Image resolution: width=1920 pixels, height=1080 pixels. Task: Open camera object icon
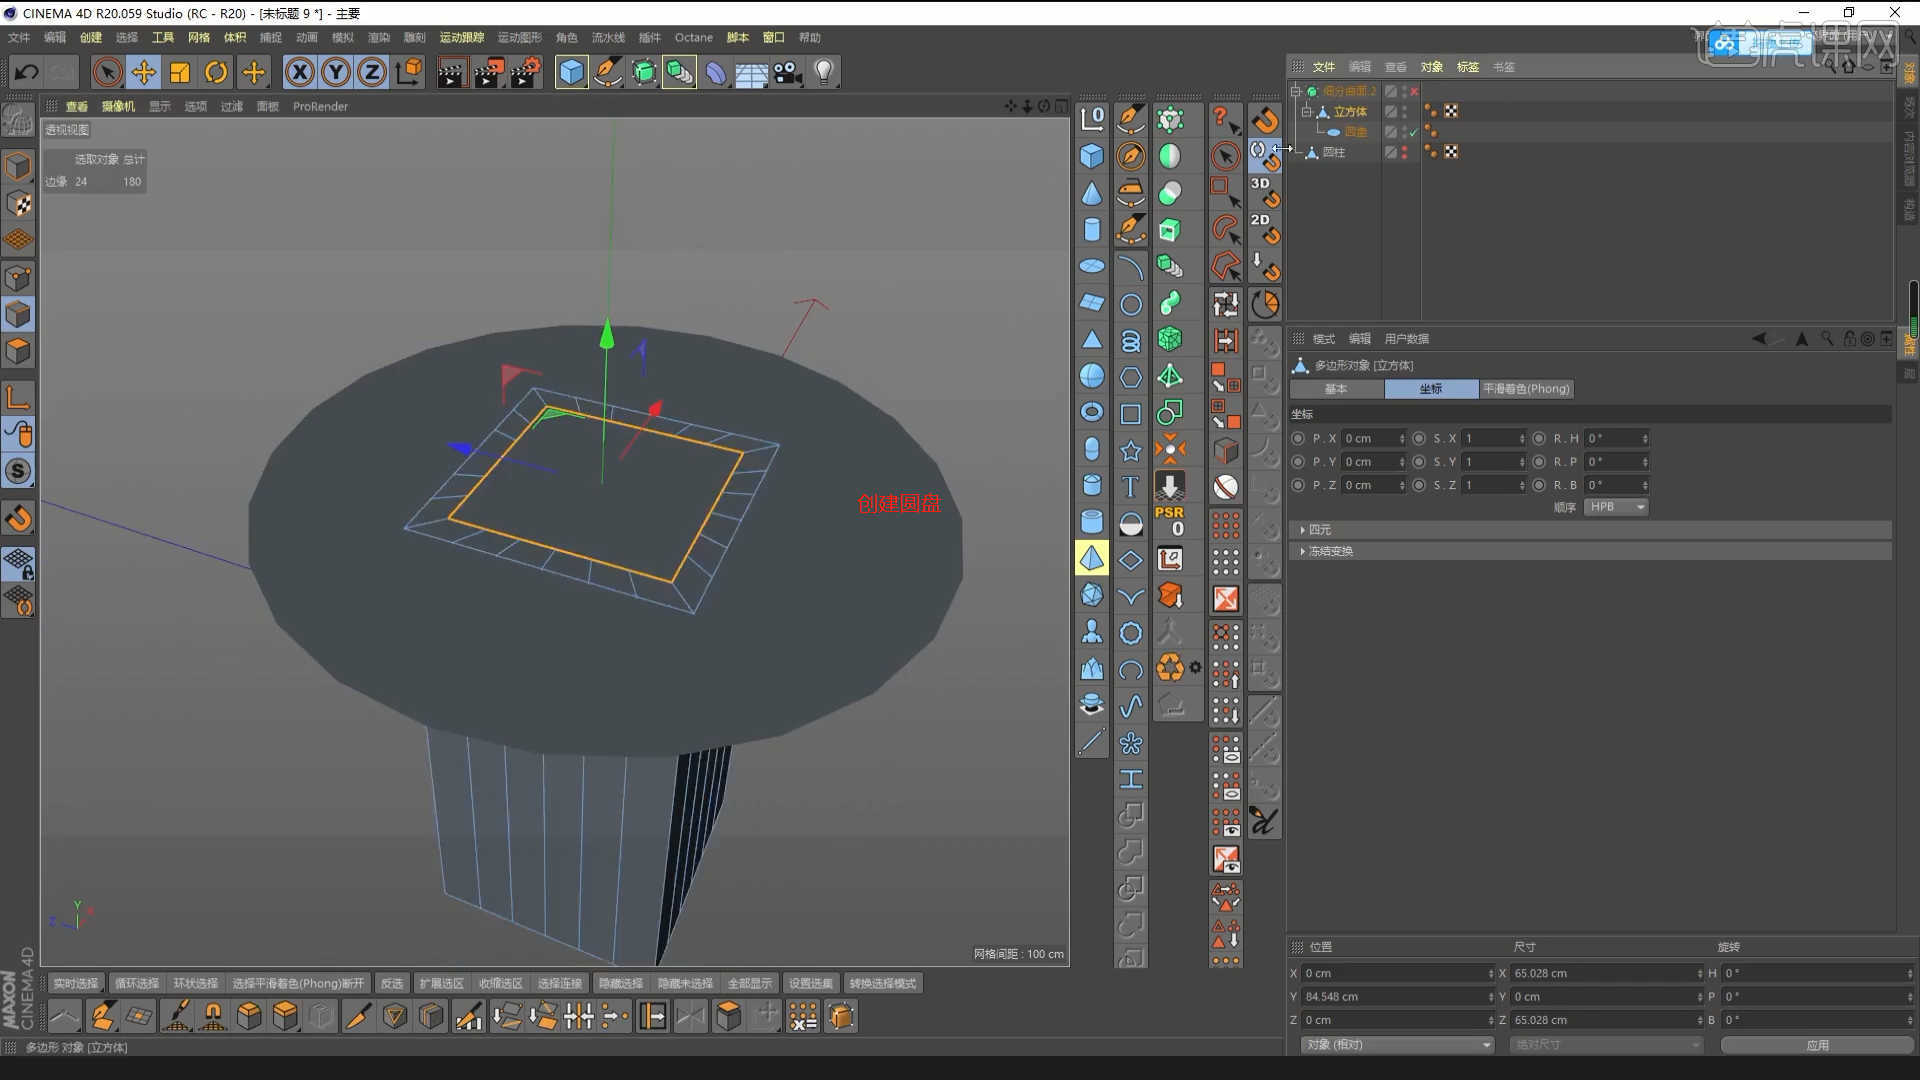click(788, 72)
